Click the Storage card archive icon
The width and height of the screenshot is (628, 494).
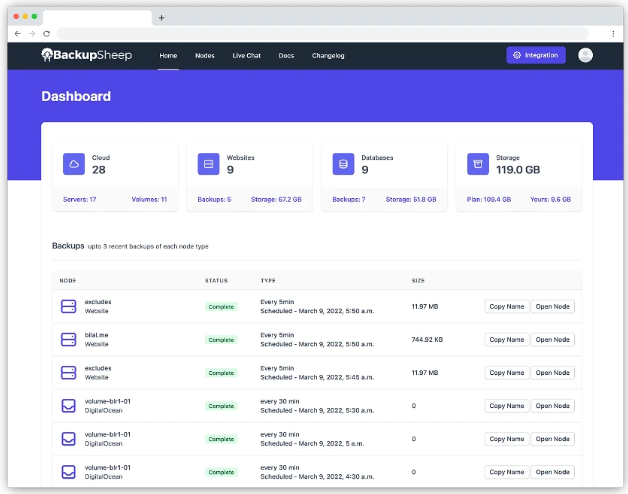click(478, 164)
